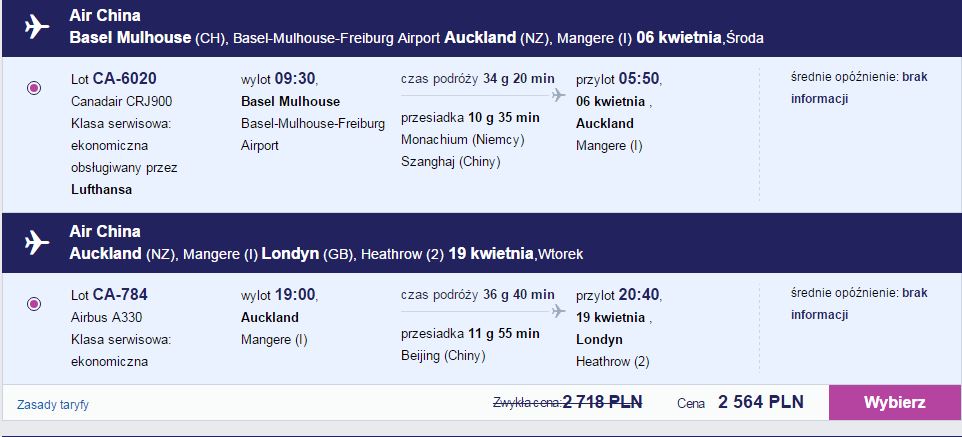Click the 06 kwietnia date in first header

(679, 37)
